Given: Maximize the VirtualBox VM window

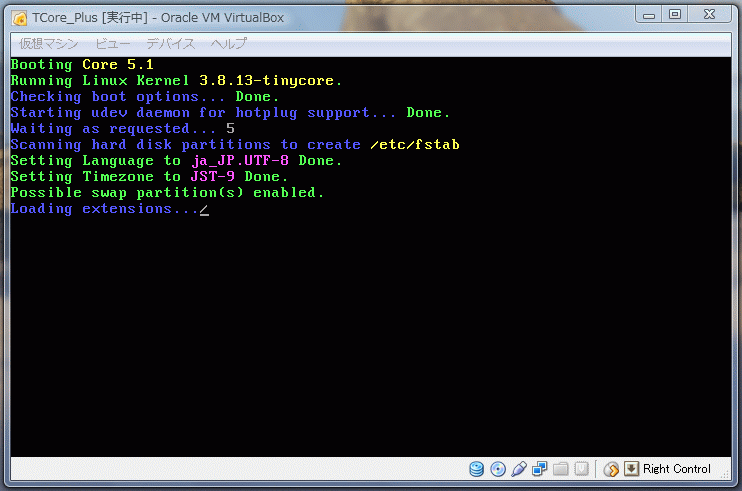Looking at the screenshot, I should point(675,14).
